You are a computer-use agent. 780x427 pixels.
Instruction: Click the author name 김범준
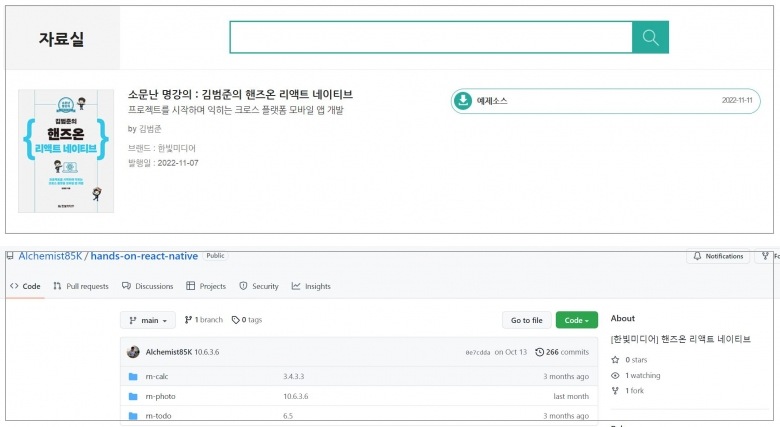(x=150, y=129)
